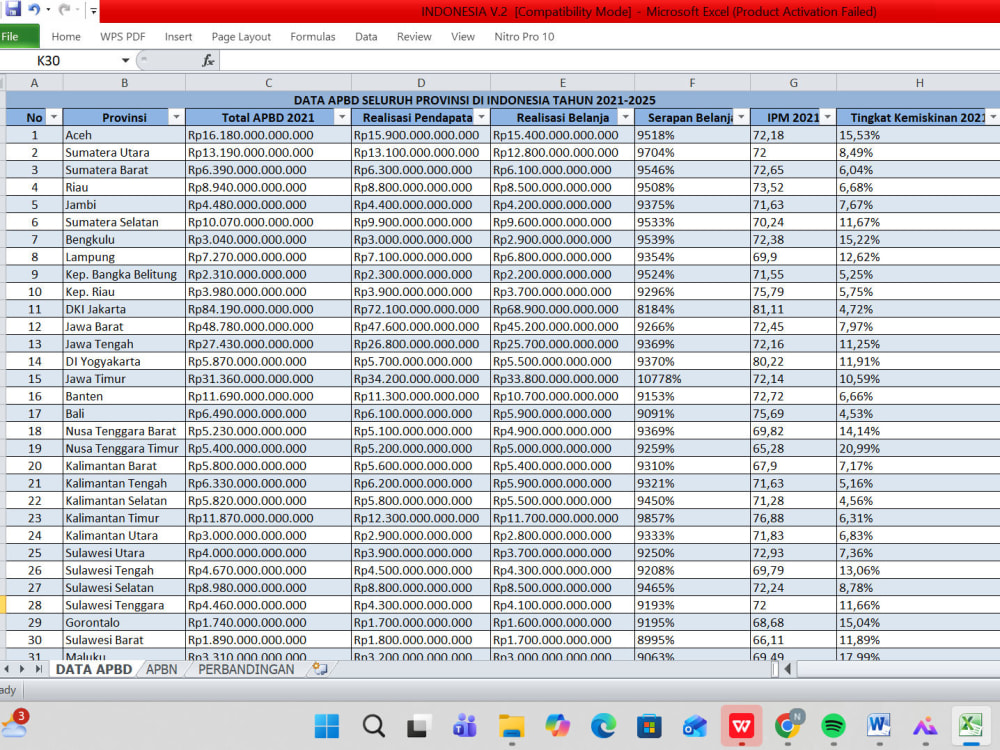
Task: Click the Save icon in Quick Access Toolbar
Action: (x=13, y=9)
